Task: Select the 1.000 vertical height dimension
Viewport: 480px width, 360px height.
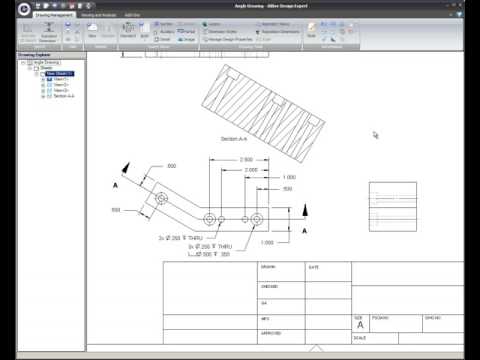Action: click(x=267, y=243)
